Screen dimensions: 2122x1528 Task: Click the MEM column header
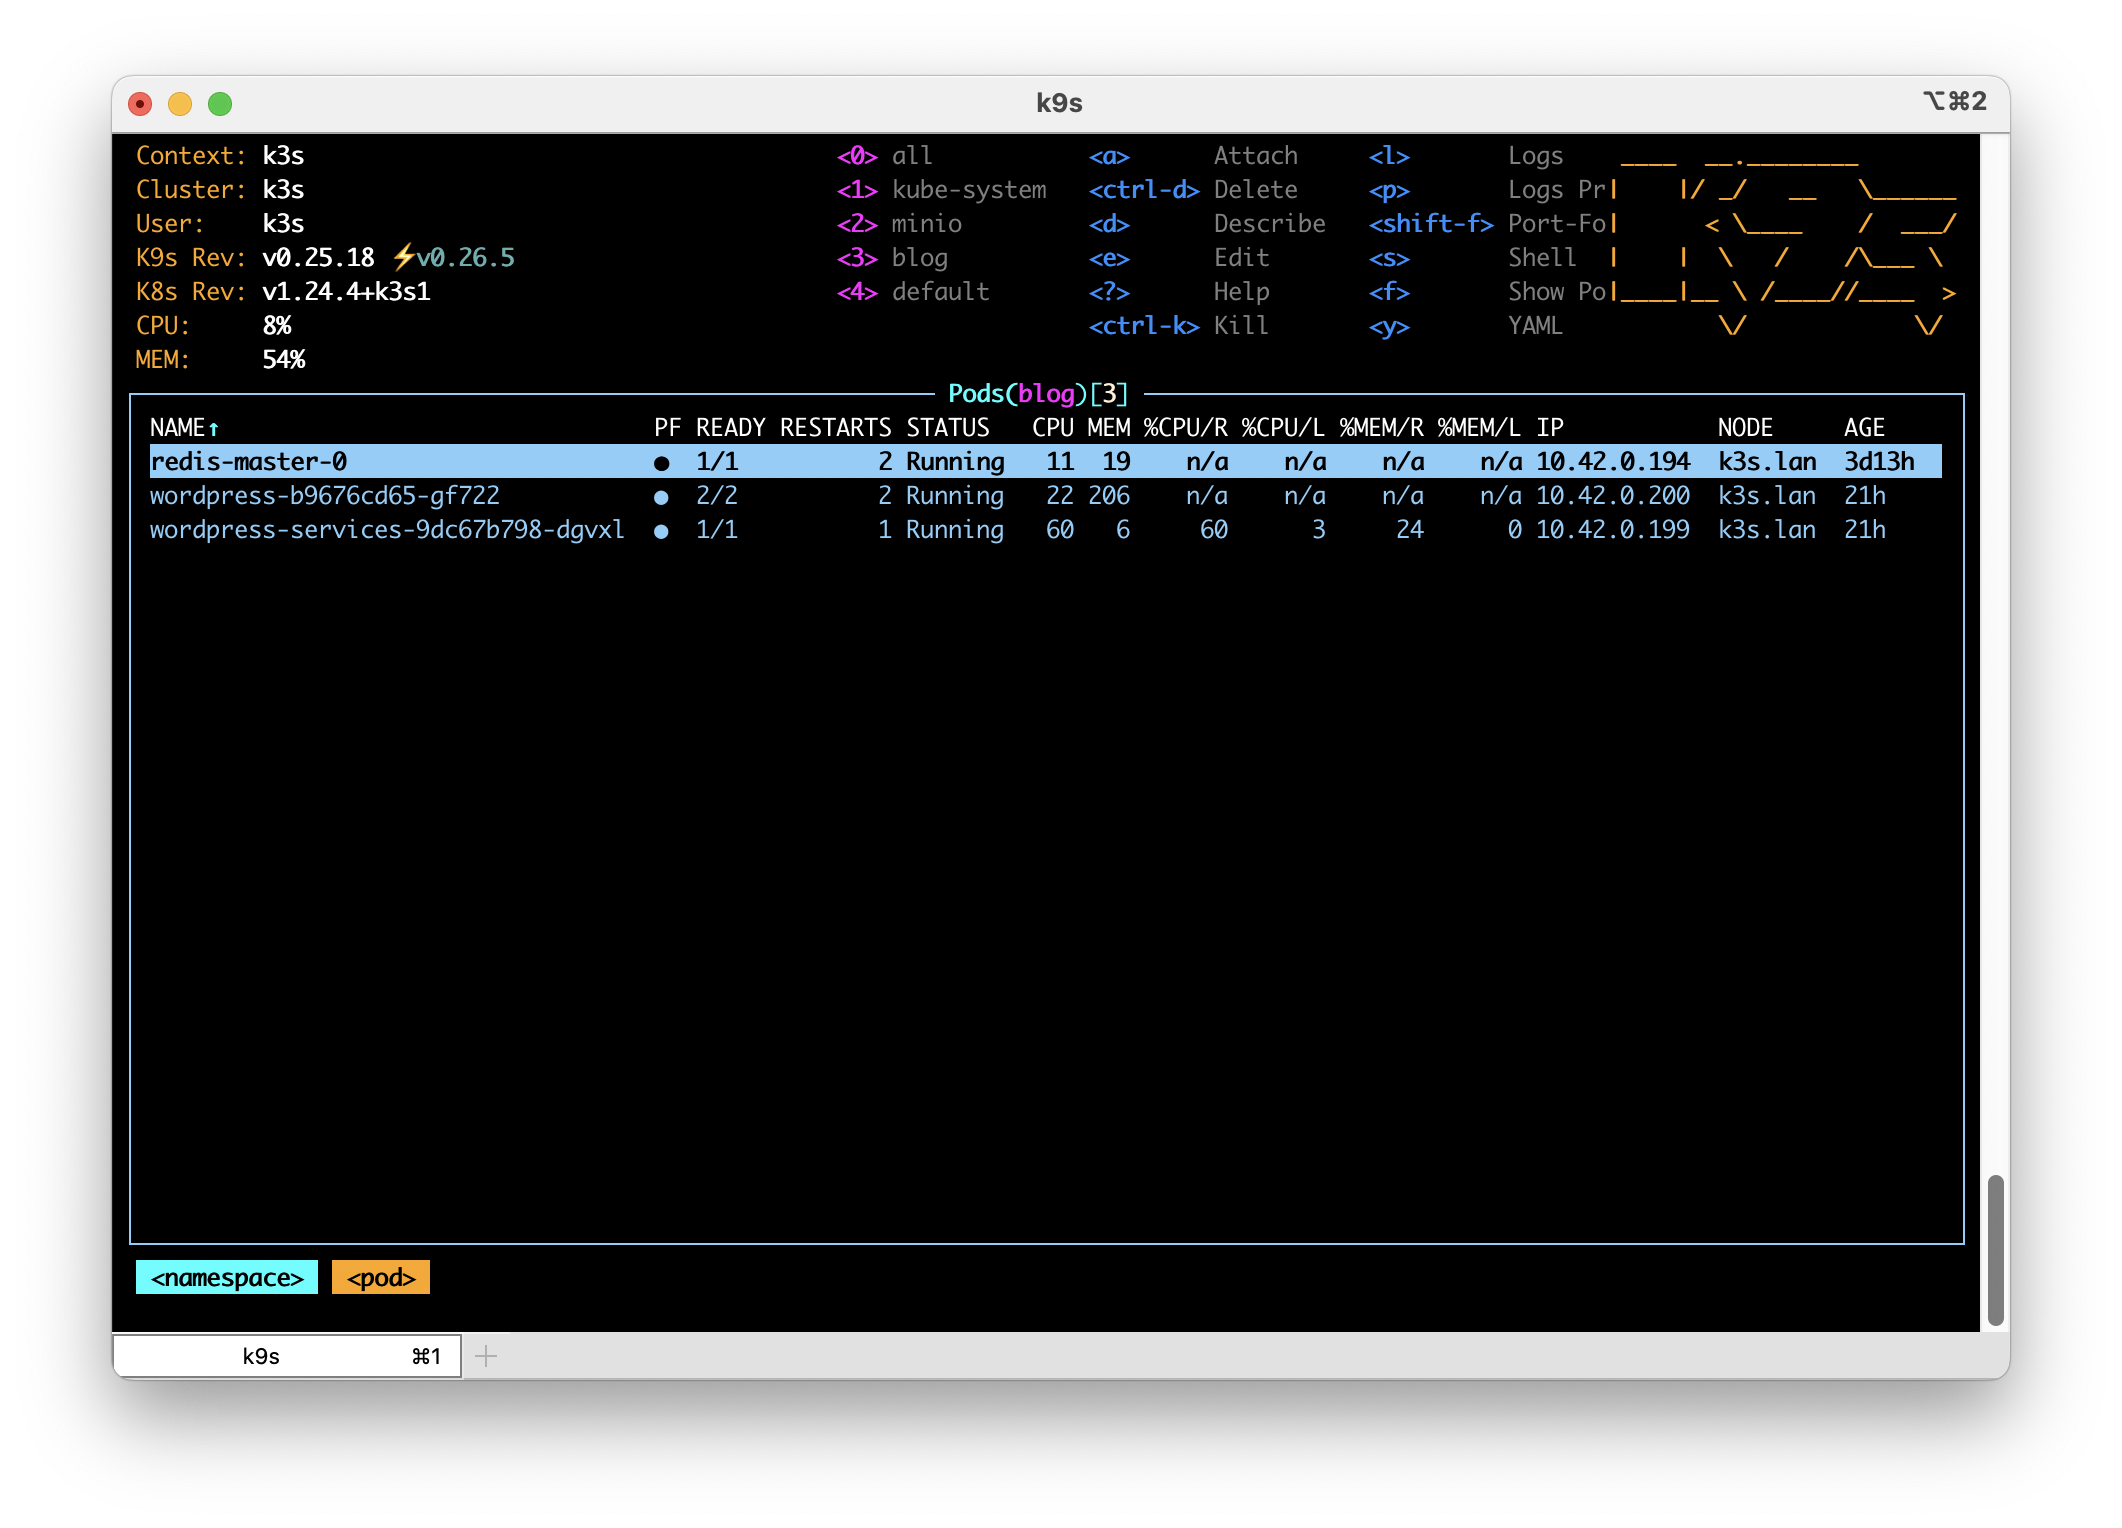[1108, 427]
